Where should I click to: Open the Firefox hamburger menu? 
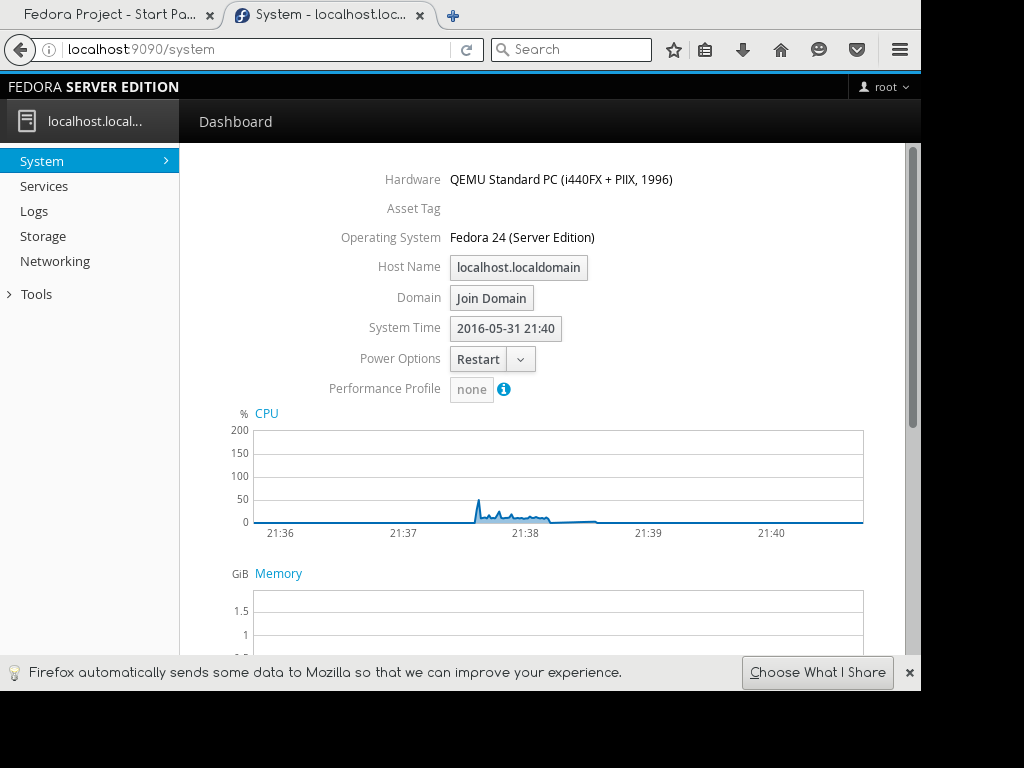pyautogui.click(x=900, y=50)
